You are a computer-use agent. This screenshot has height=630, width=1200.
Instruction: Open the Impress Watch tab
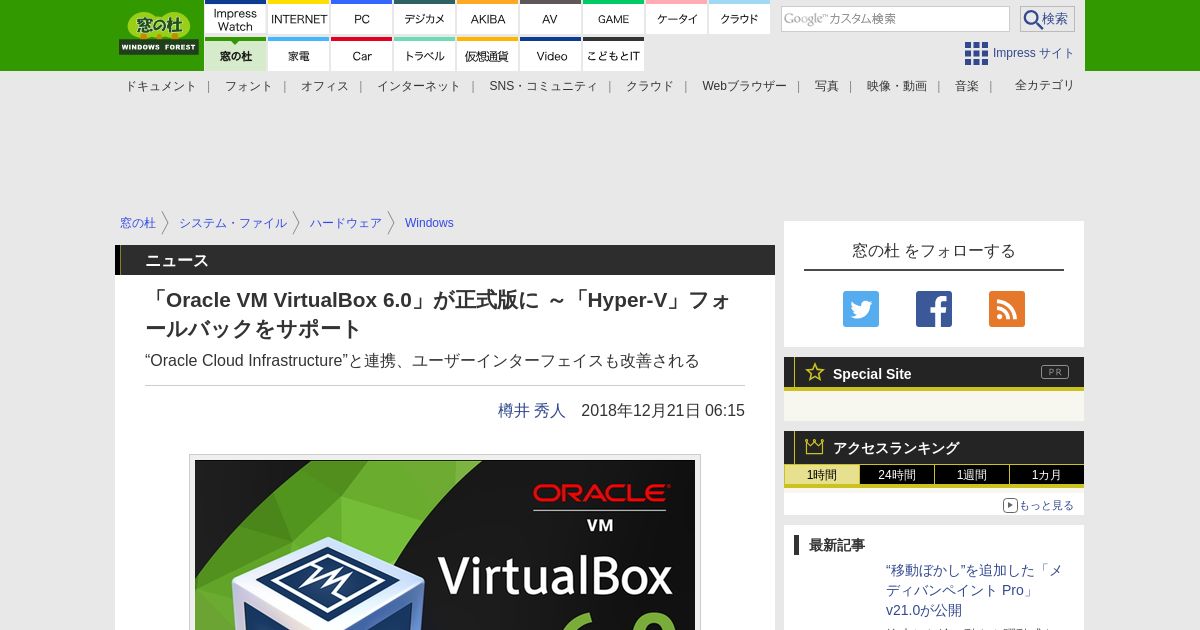point(236,19)
